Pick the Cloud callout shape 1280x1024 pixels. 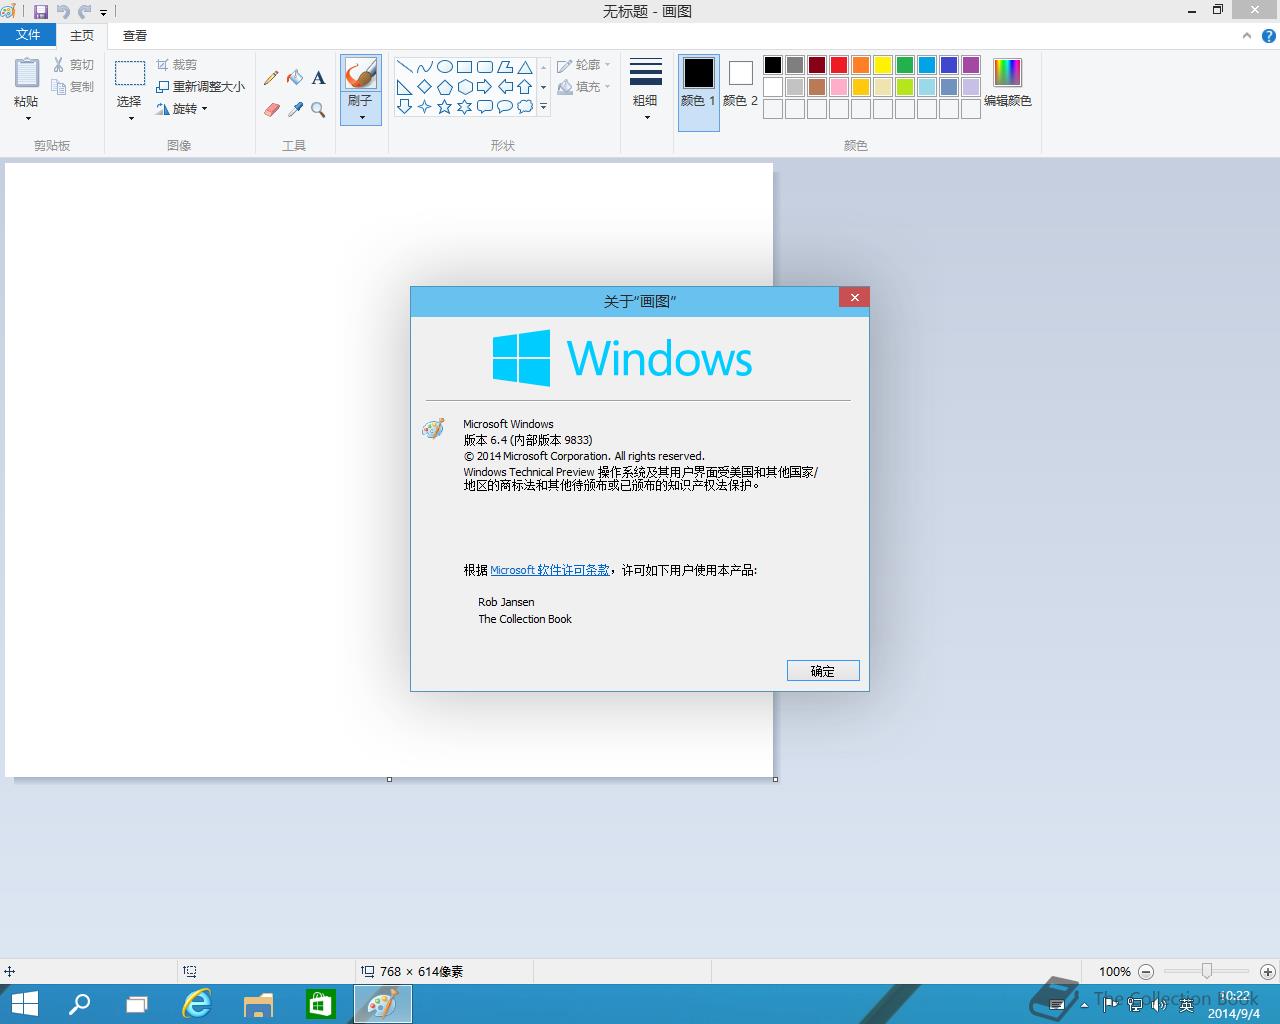(x=525, y=107)
